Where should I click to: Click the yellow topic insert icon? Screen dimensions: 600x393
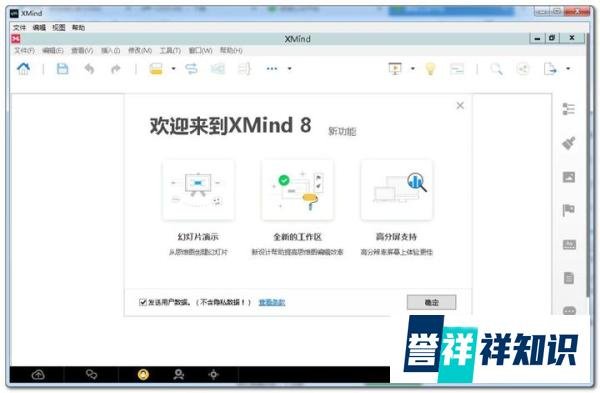[x=156, y=69]
